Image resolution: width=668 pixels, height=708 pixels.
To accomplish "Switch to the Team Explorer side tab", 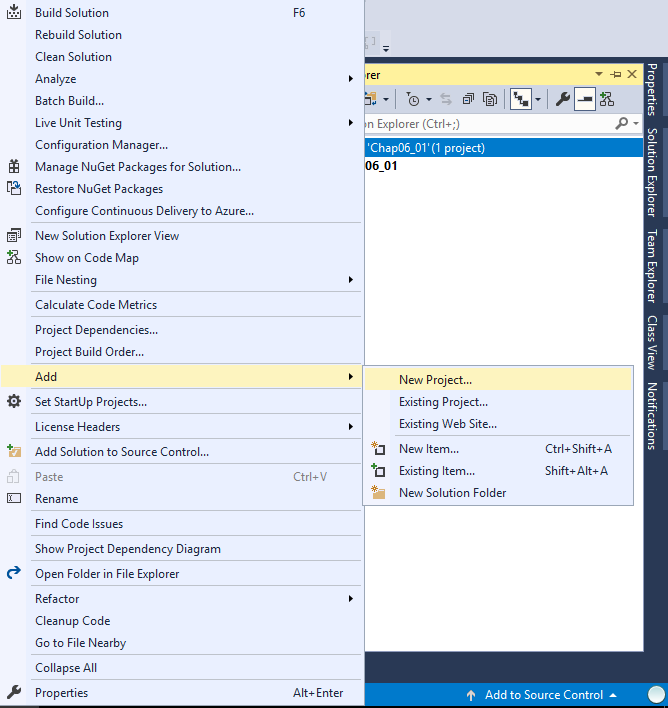I will pos(652,266).
